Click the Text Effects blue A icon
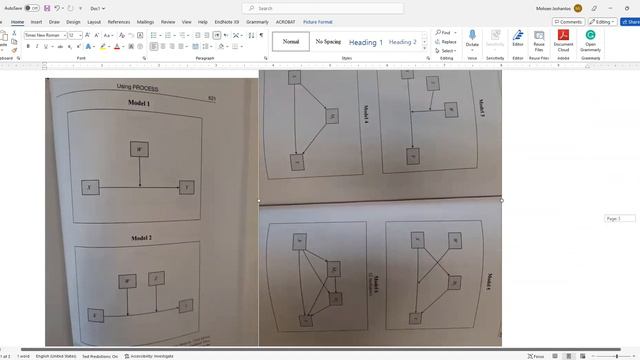This screenshot has height=360, width=640. pyautogui.click(x=88, y=47)
